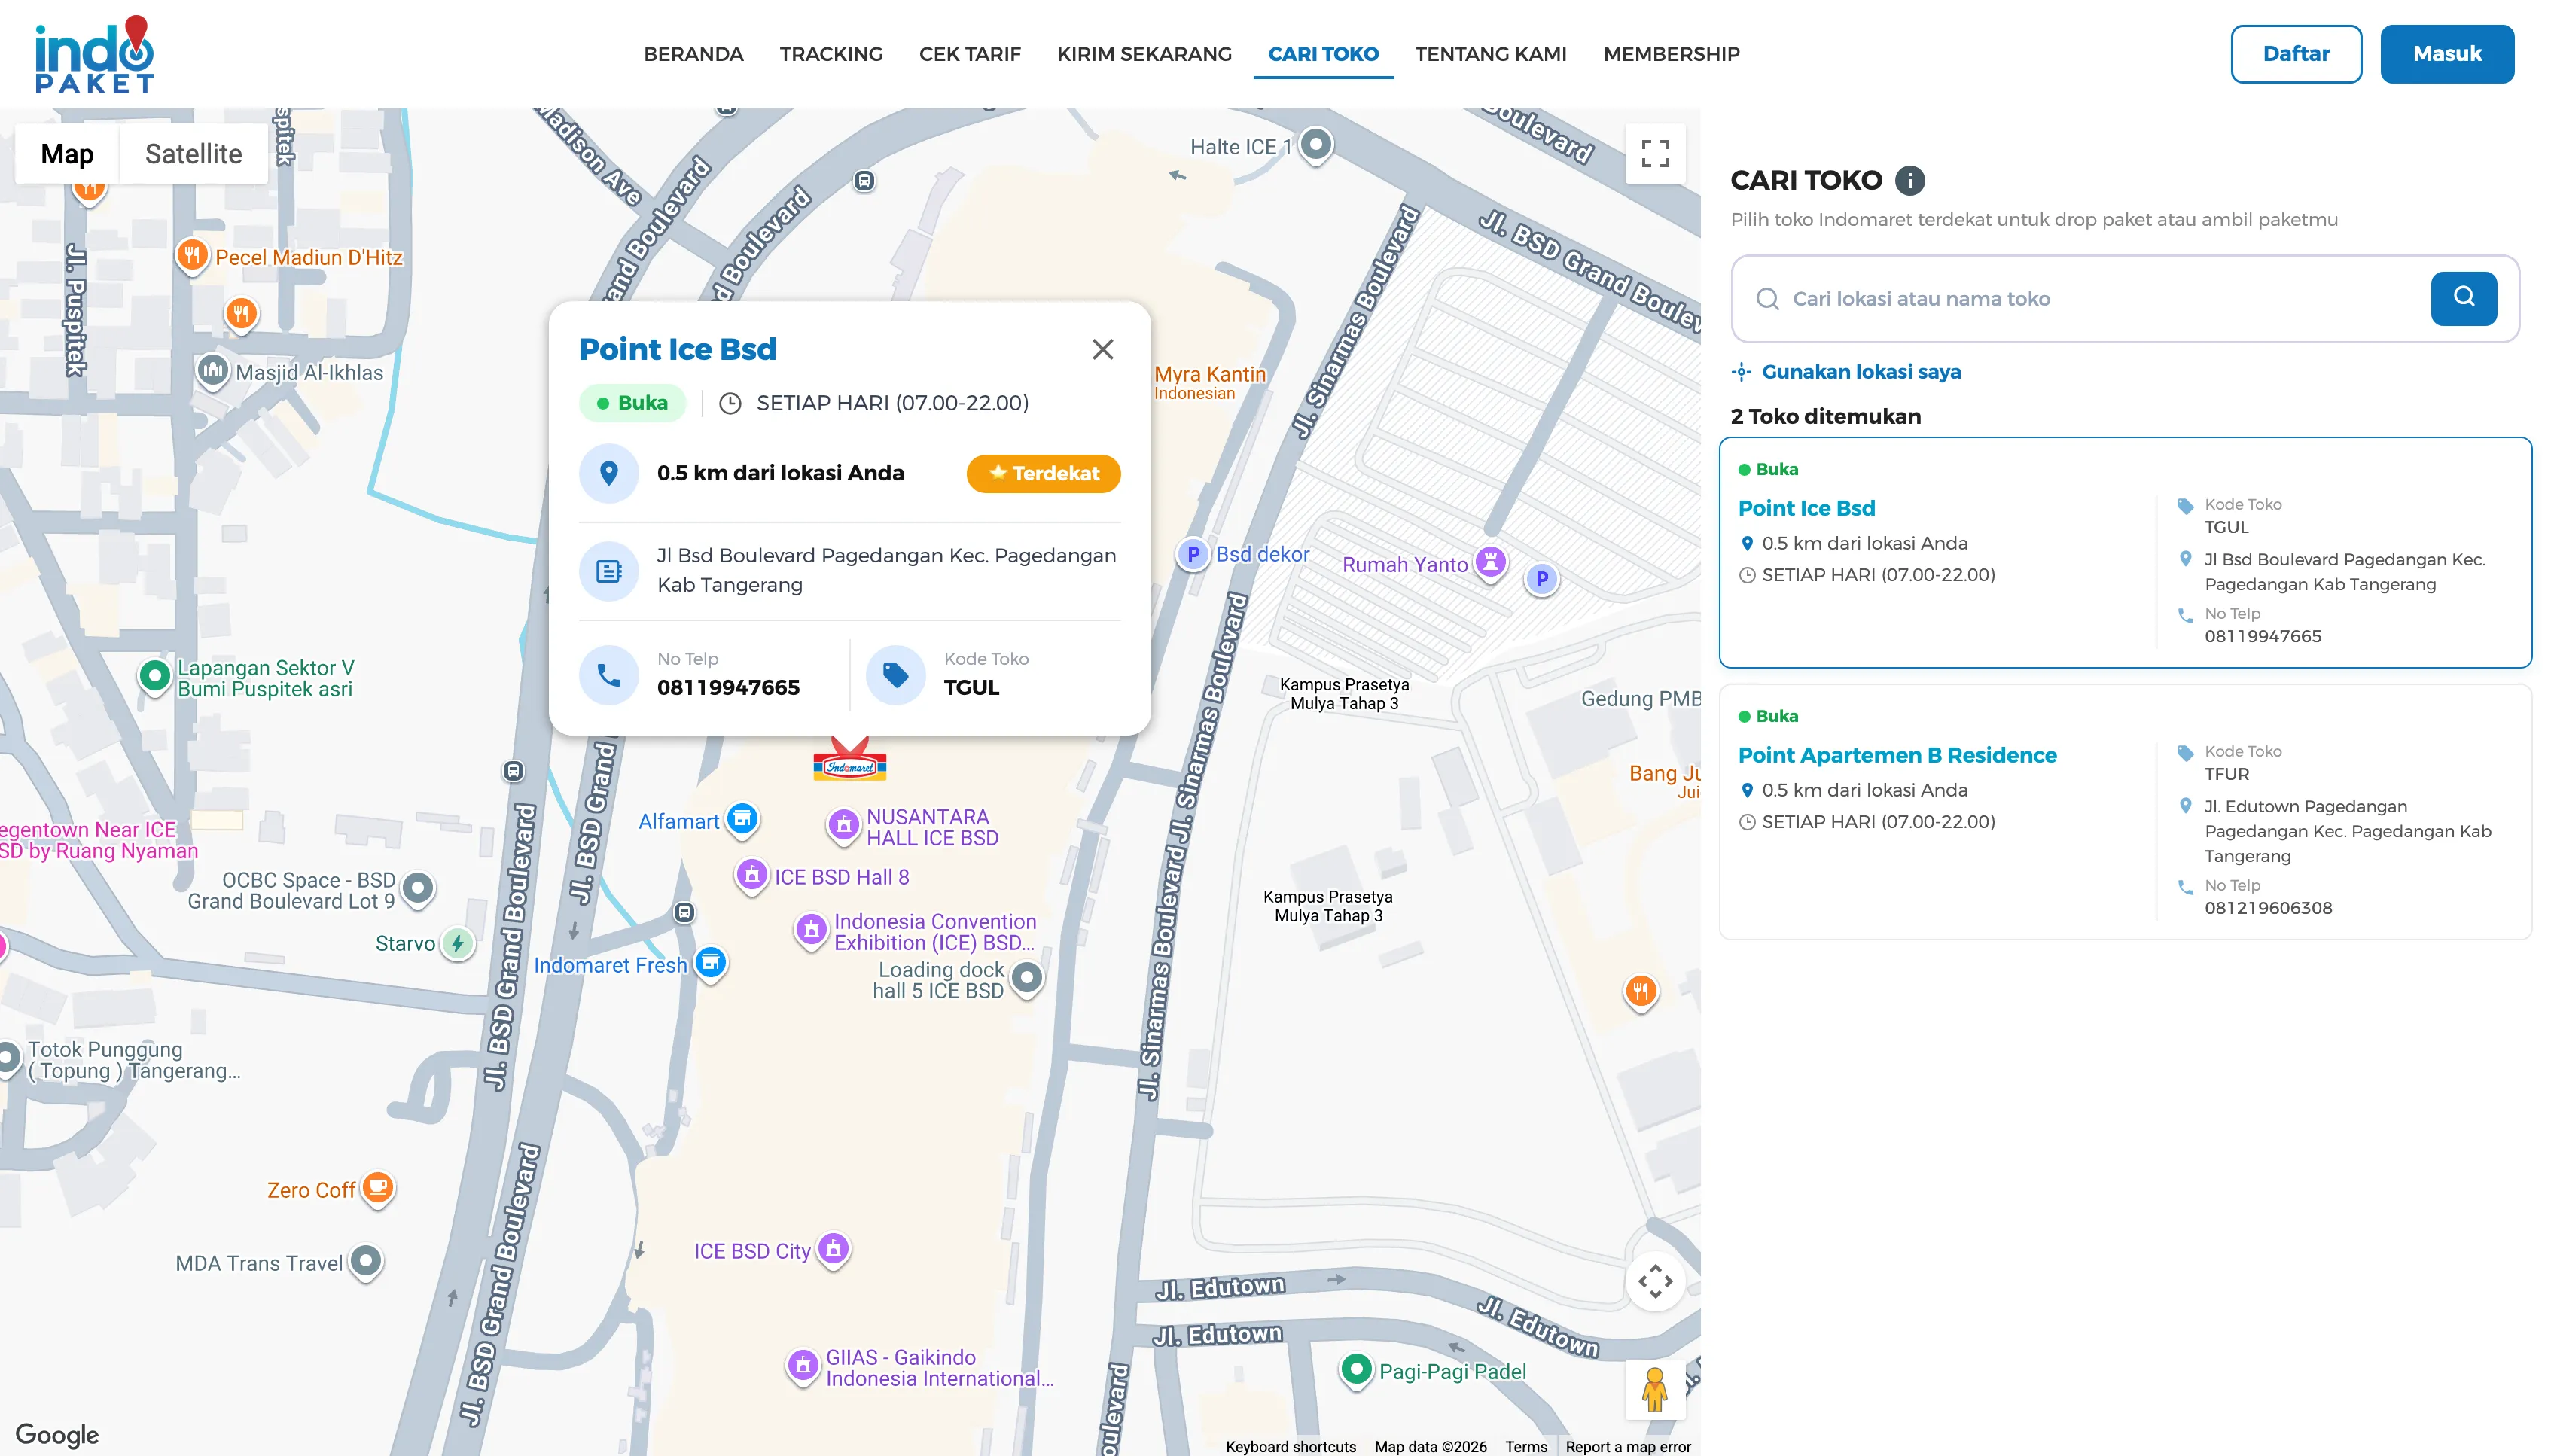Click Rumah Yanto marker

pyautogui.click(x=1490, y=563)
